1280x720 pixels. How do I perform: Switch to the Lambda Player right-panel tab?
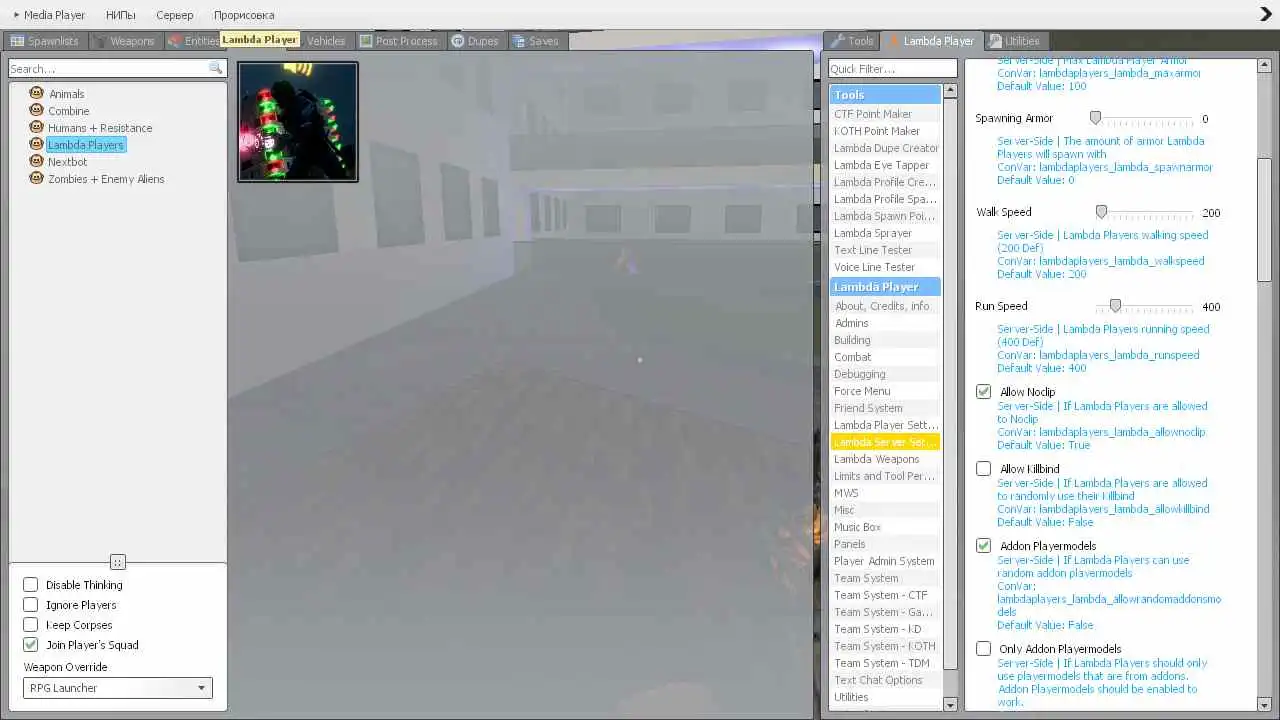(x=931, y=41)
